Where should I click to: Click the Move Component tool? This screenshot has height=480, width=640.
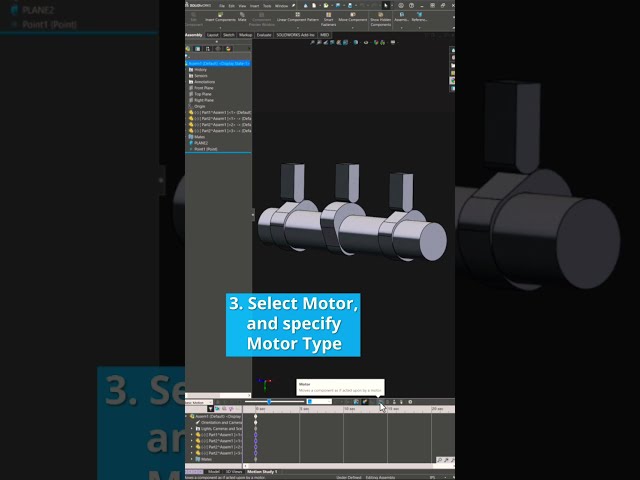click(353, 17)
